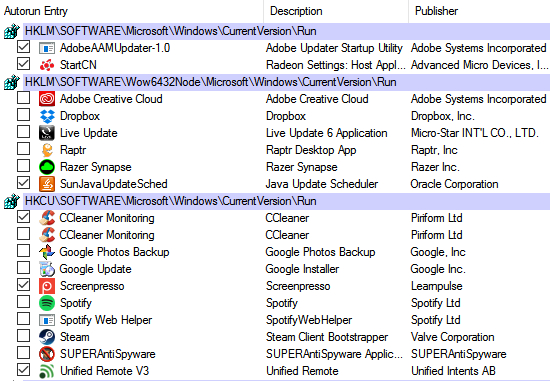Click the Razer Synapse green icon
550x381 pixels.
[x=47, y=167]
